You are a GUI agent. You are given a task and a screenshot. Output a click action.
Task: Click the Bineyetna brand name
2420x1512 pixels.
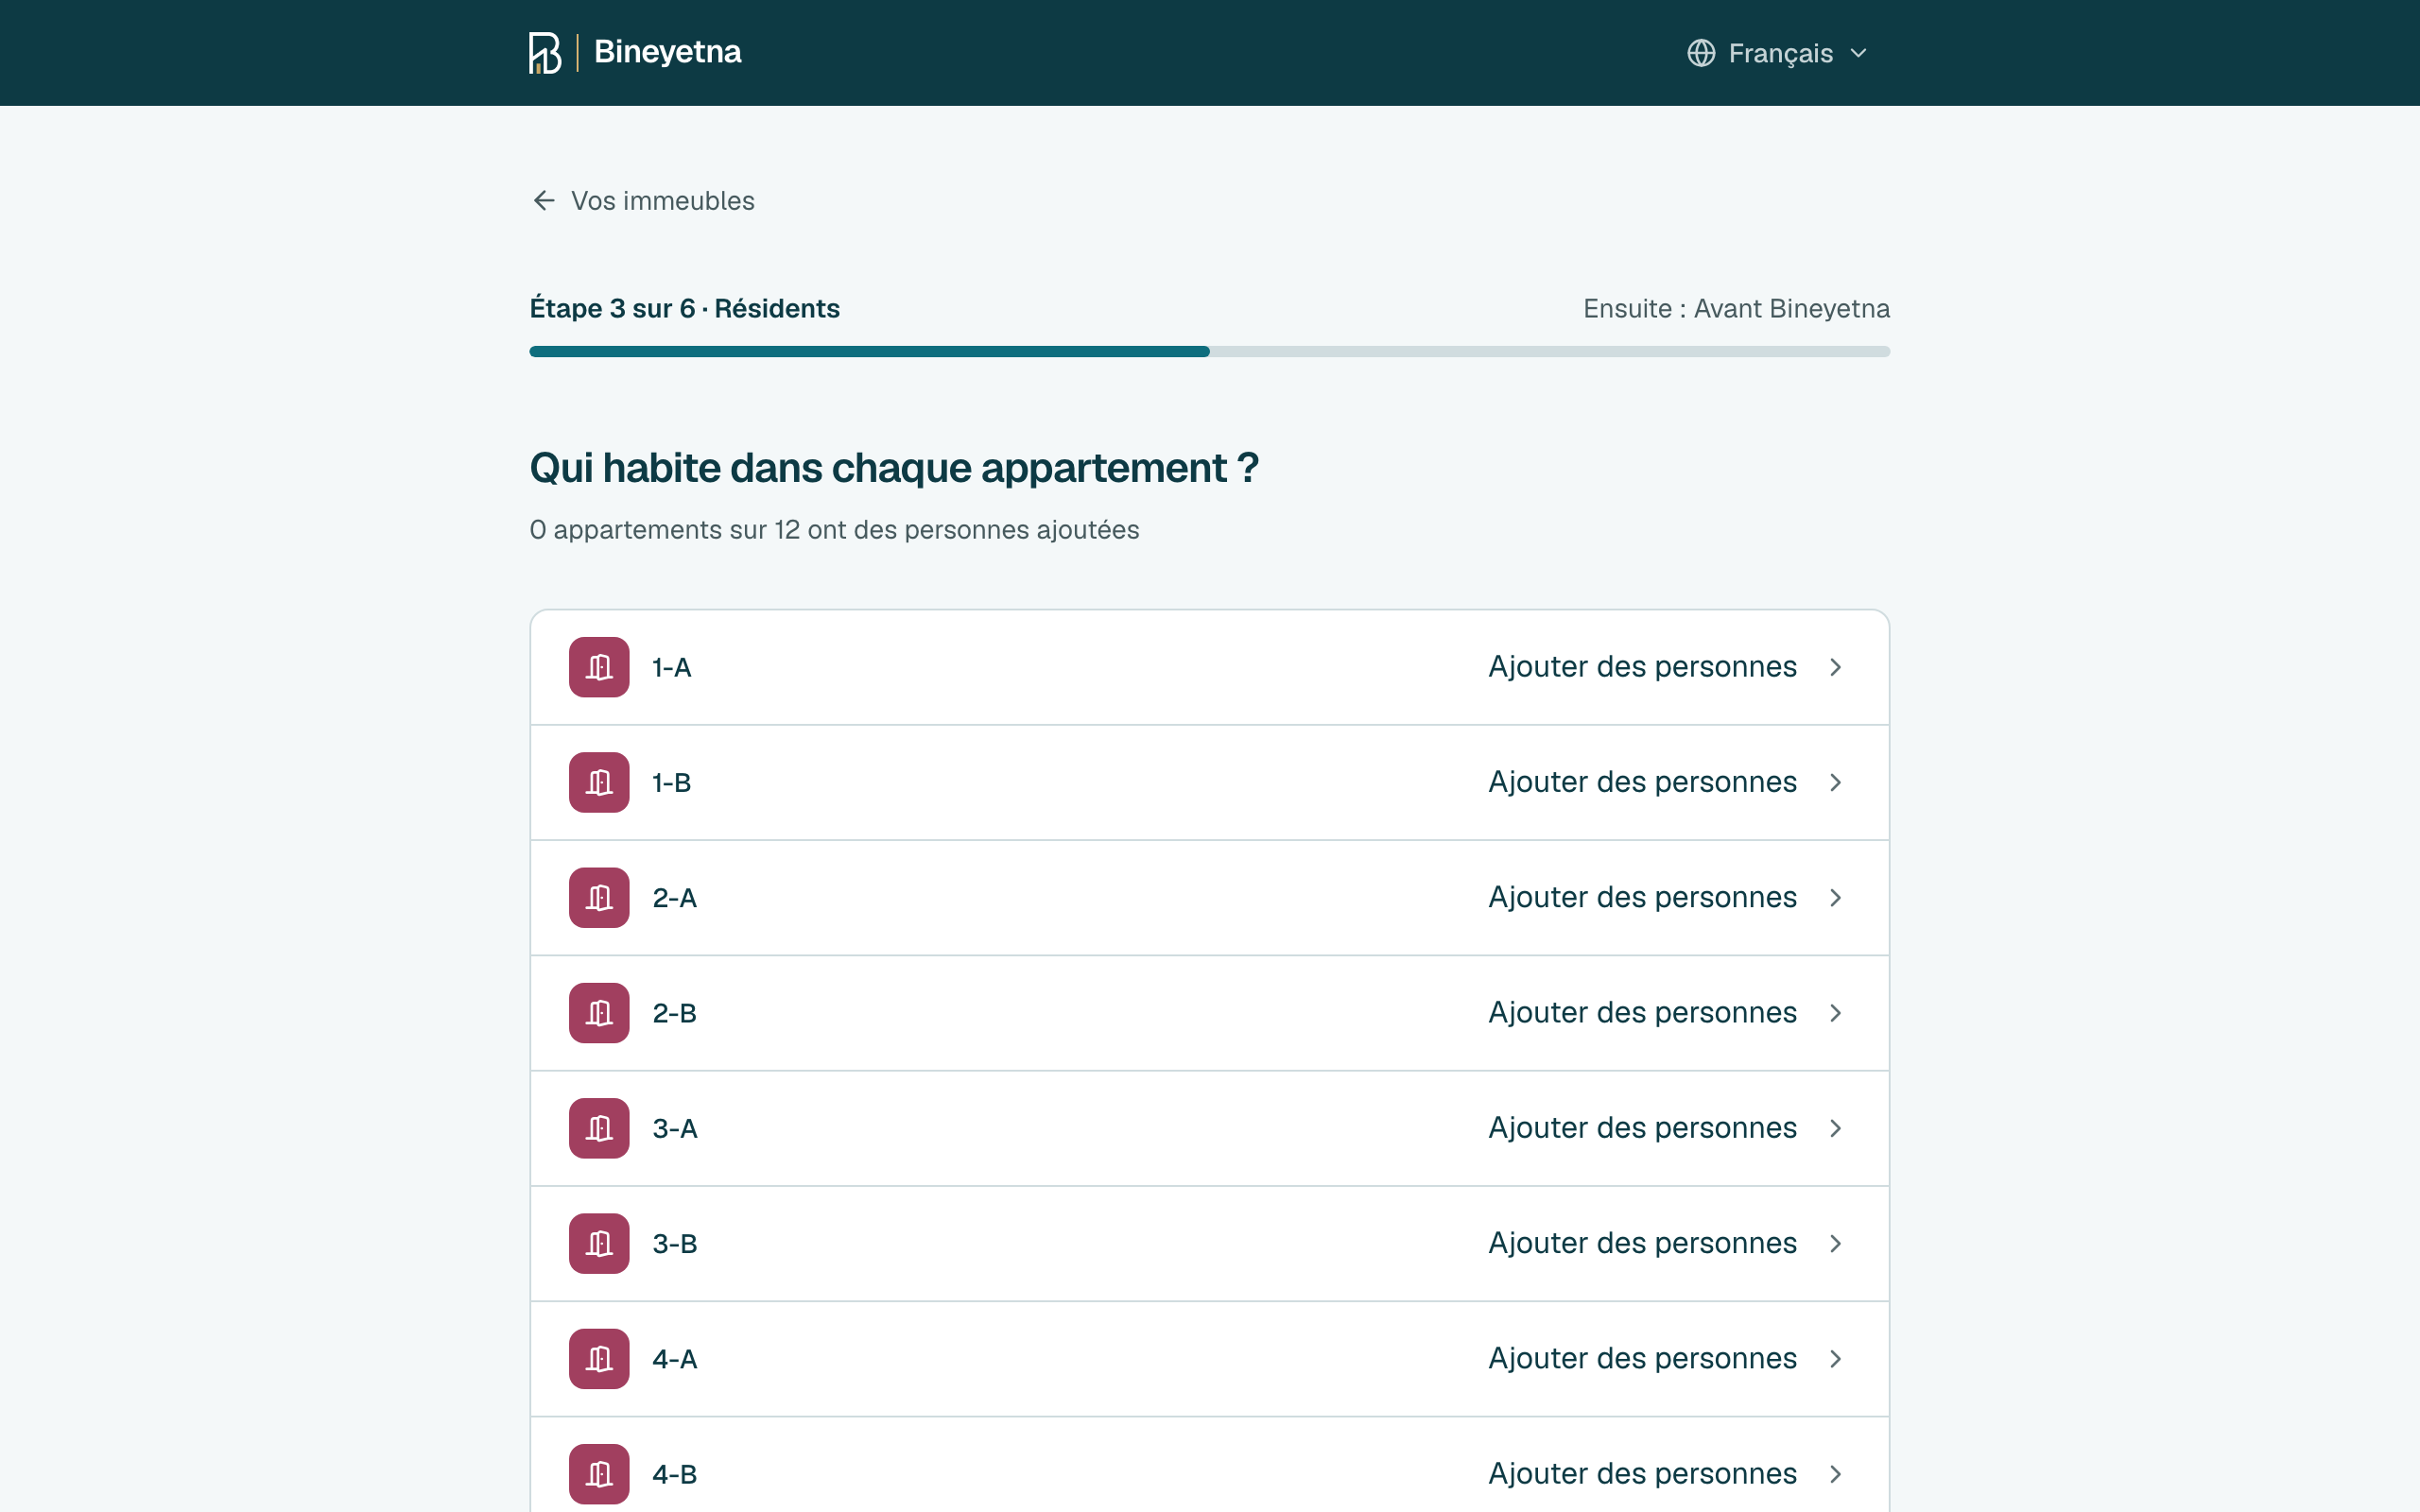click(667, 52)
